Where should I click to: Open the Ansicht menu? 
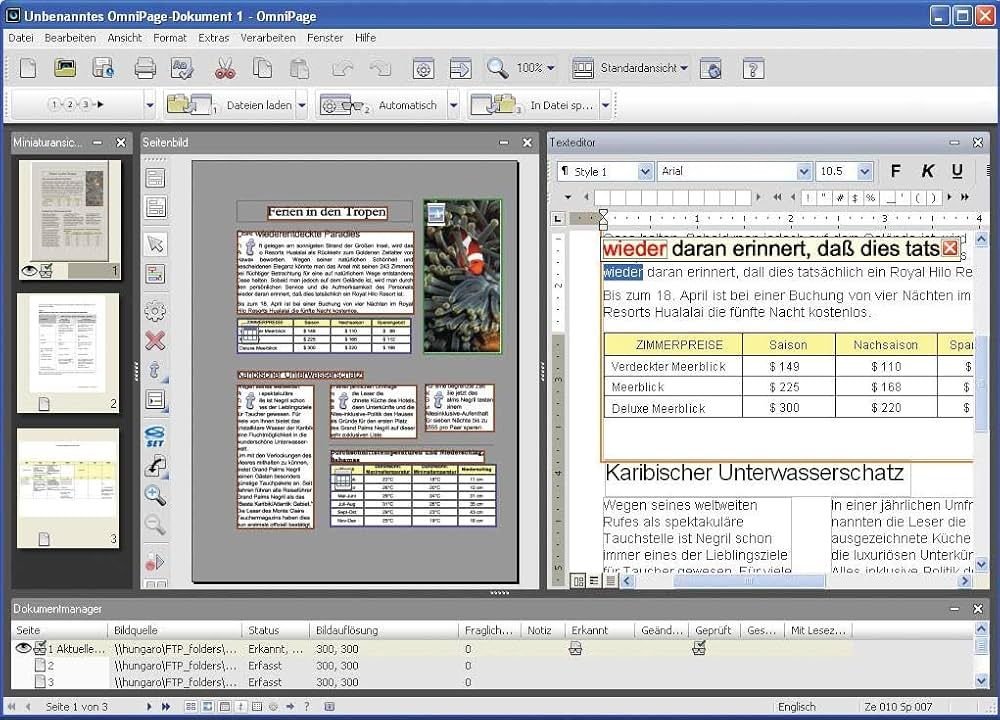pos(125,38)
